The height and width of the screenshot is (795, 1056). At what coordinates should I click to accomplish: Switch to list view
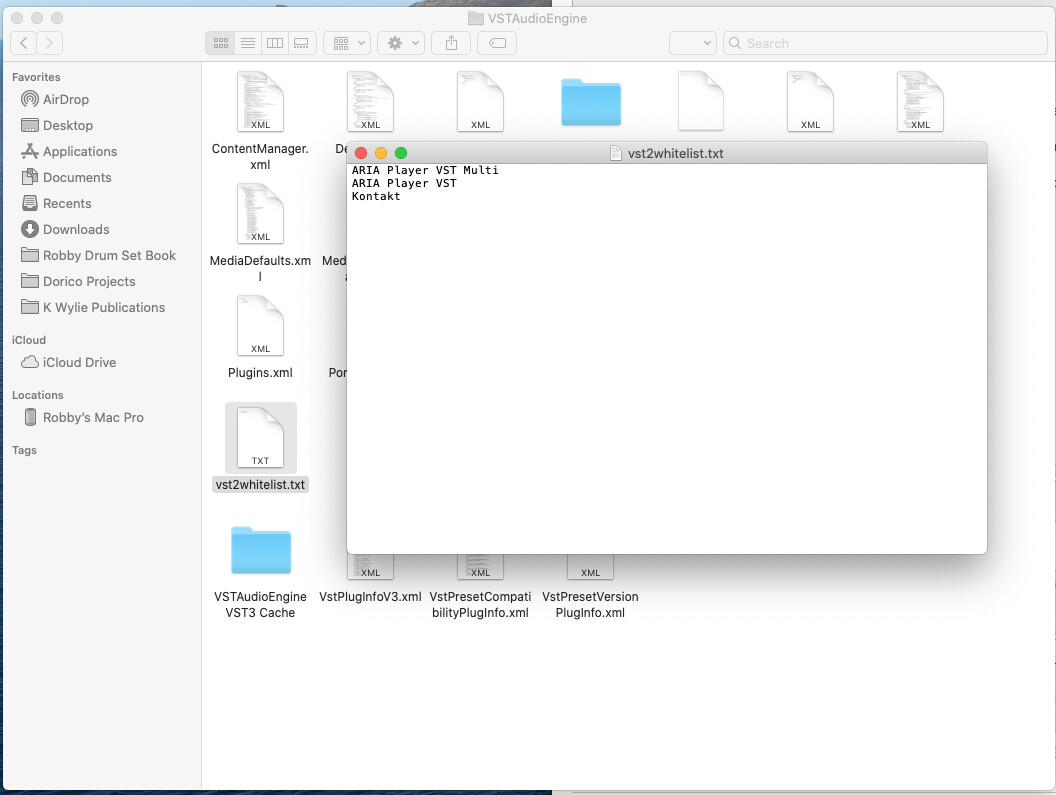(248, 43)
